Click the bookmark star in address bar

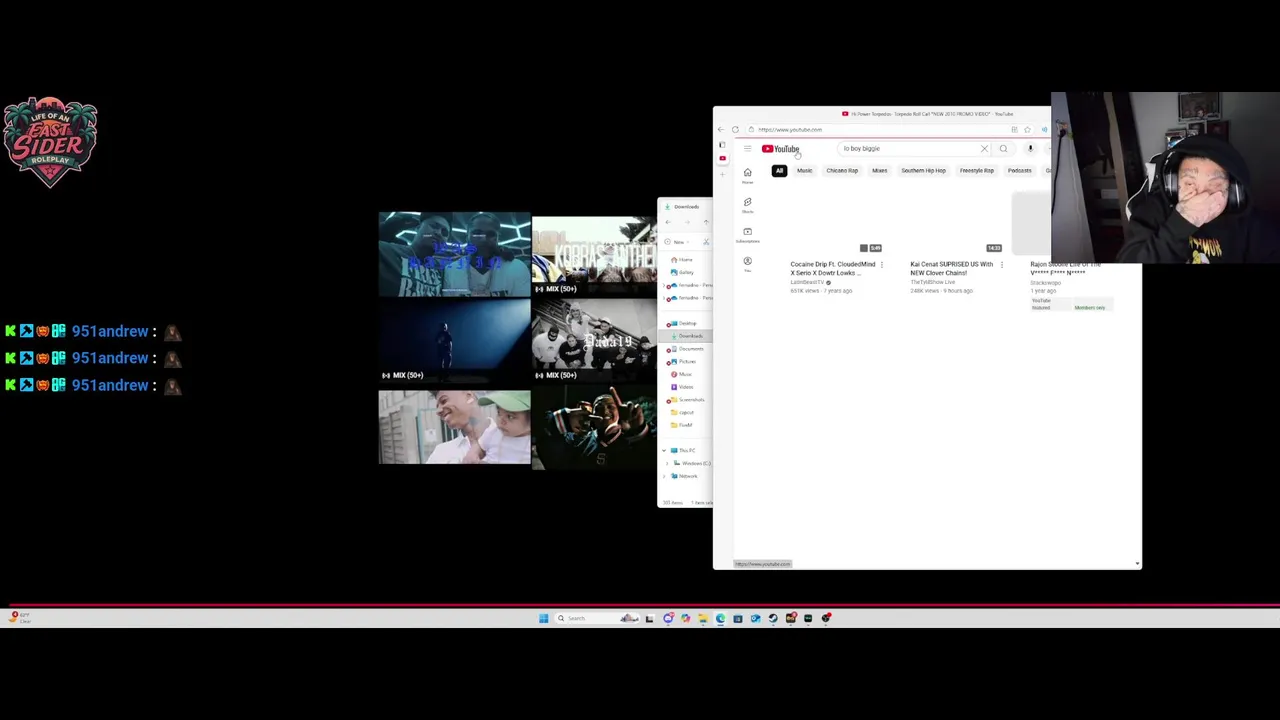[1027, 129]
